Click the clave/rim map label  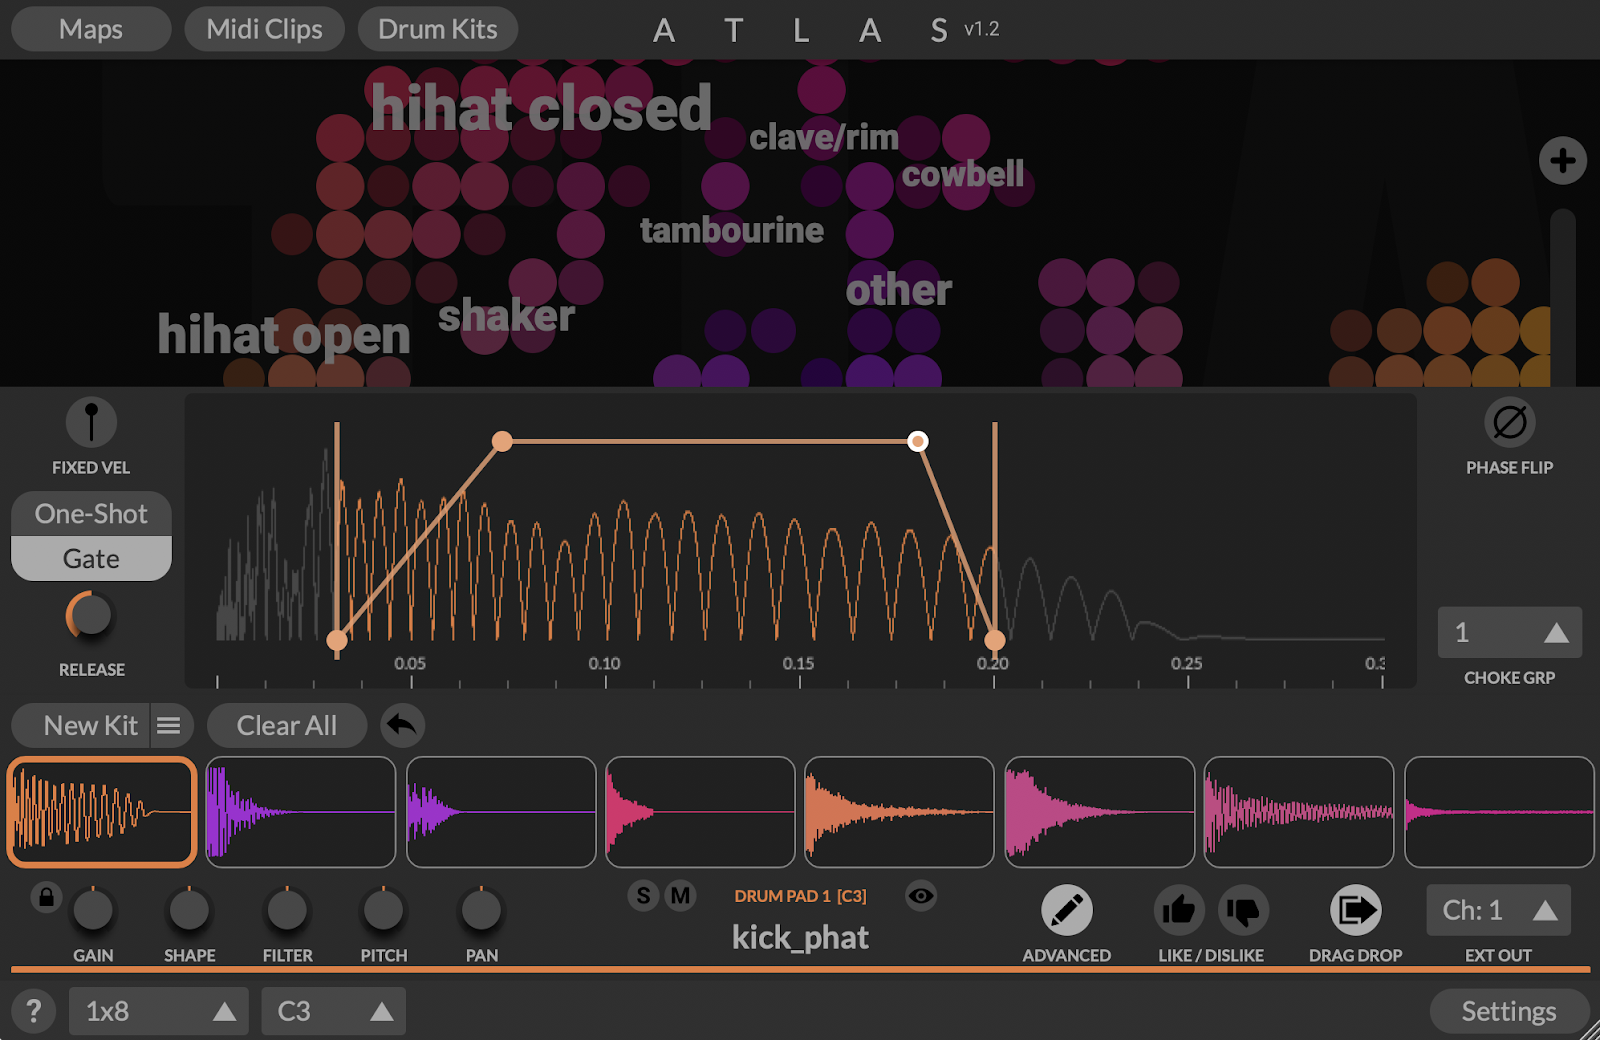point(824,137)
